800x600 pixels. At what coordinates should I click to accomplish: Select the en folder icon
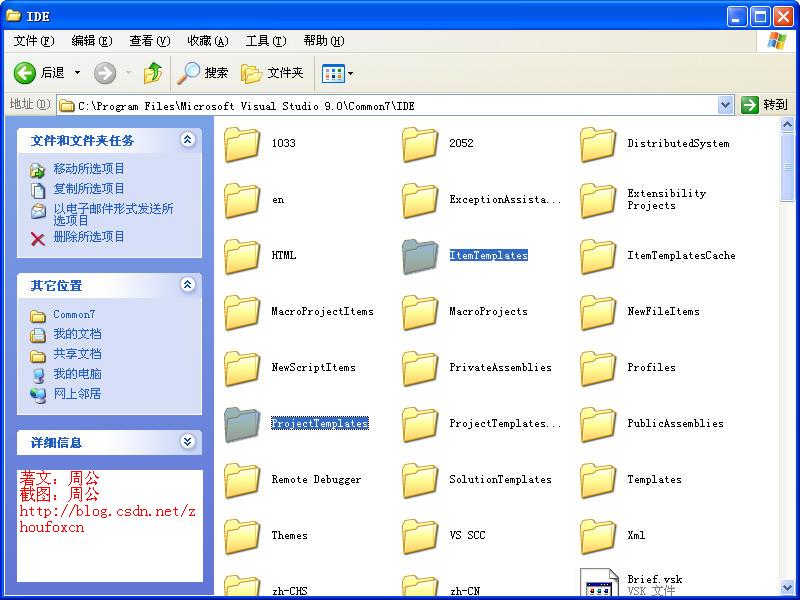tap(242, 201)
